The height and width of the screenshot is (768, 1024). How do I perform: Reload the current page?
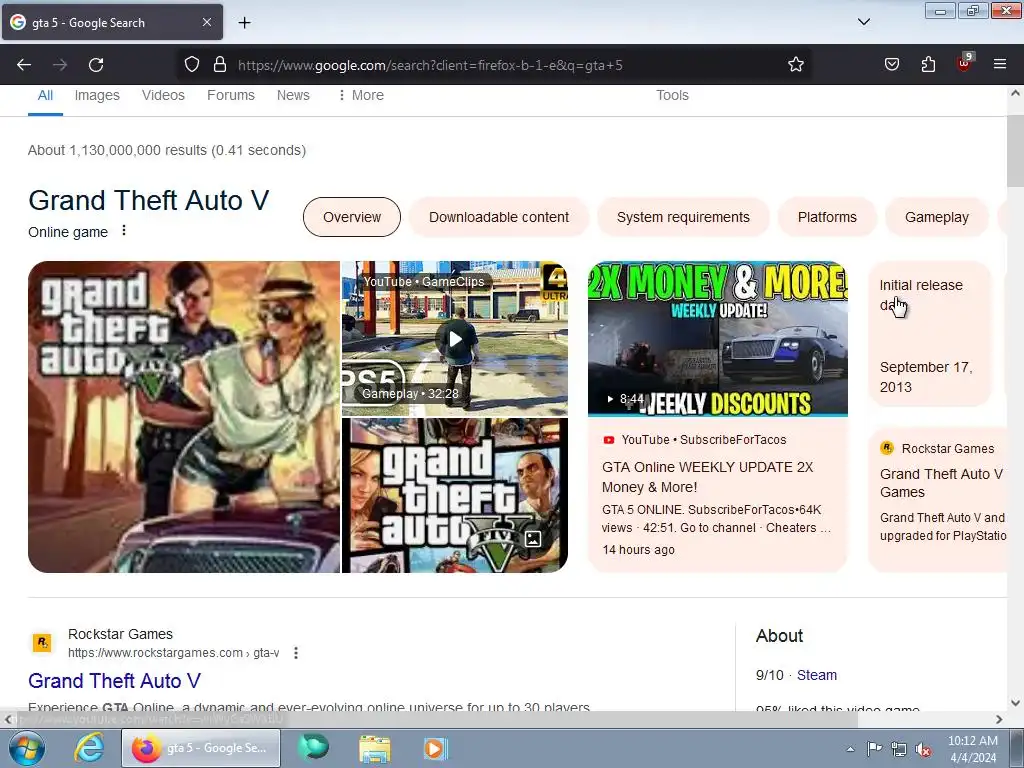[96, 65]
